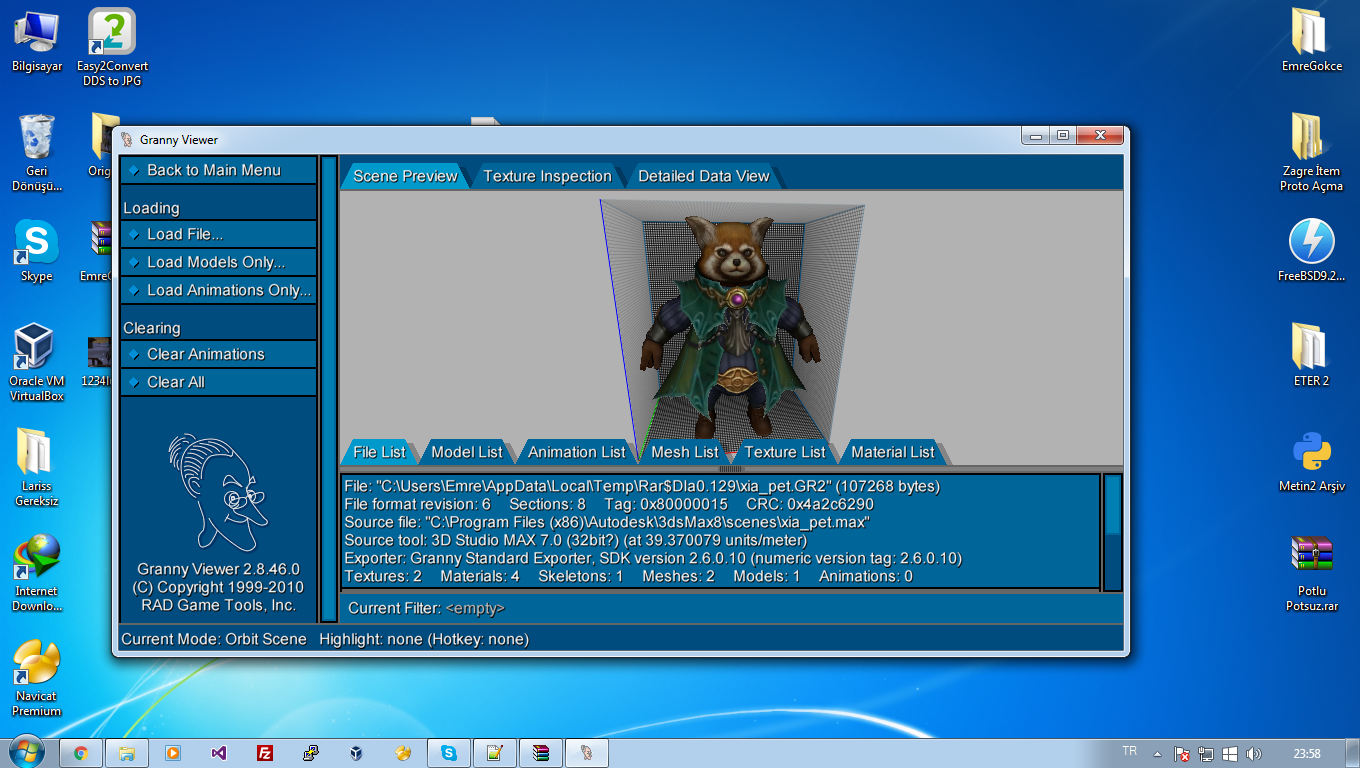The image size is (1360, 768).
Task: Open the Action Center flag tray icon
Action: (x=1182, y=754)
